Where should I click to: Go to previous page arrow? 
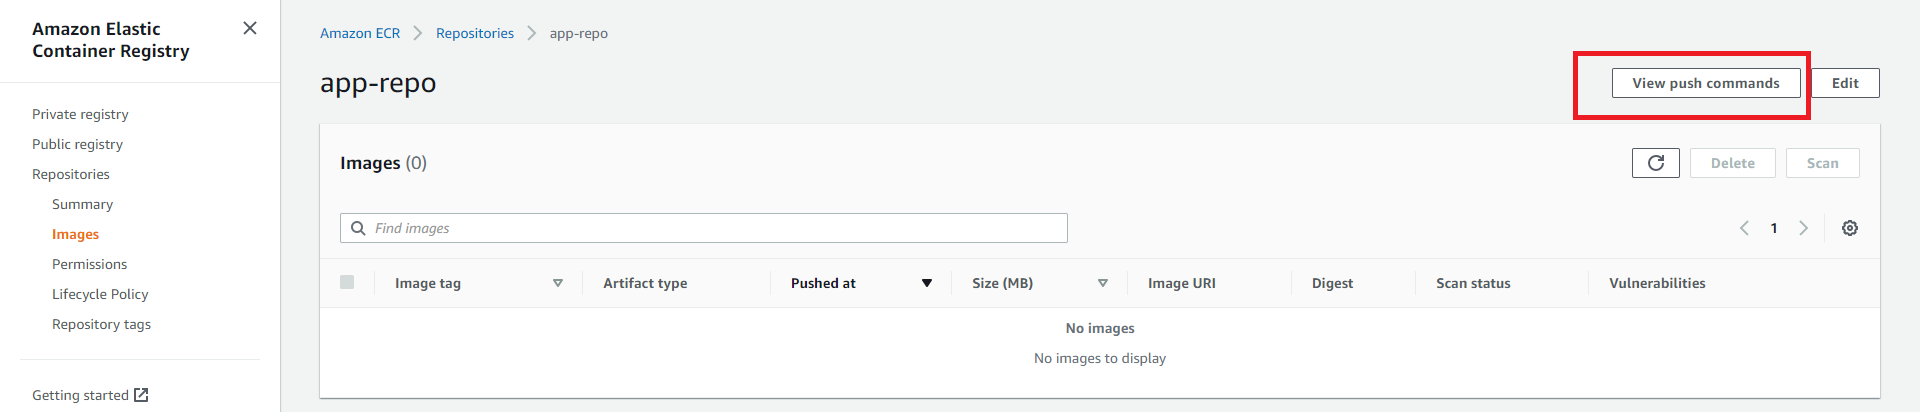(x=1744, y=228)
